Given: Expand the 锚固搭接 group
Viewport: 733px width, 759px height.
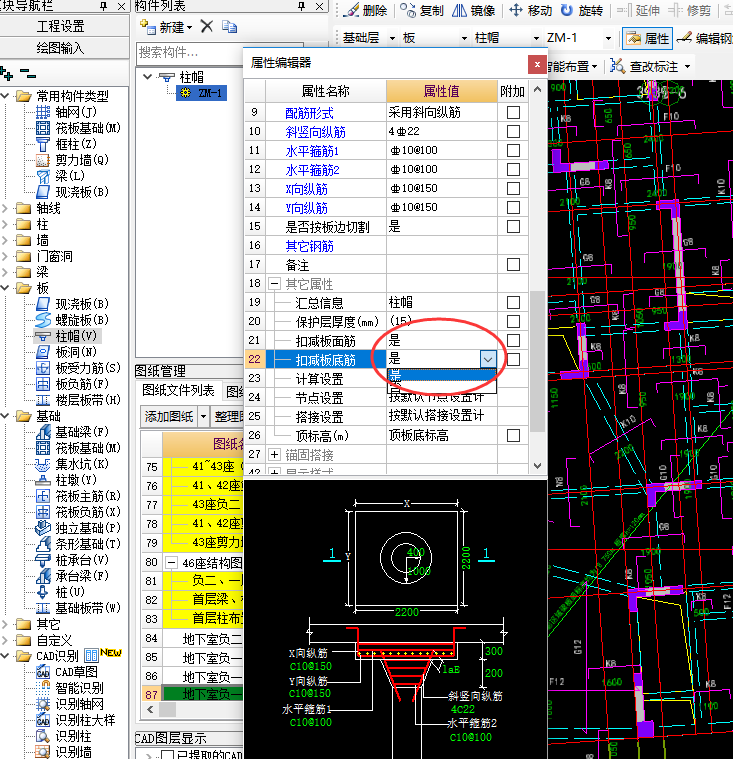Looking at the screenshot, I should [275, 455].
